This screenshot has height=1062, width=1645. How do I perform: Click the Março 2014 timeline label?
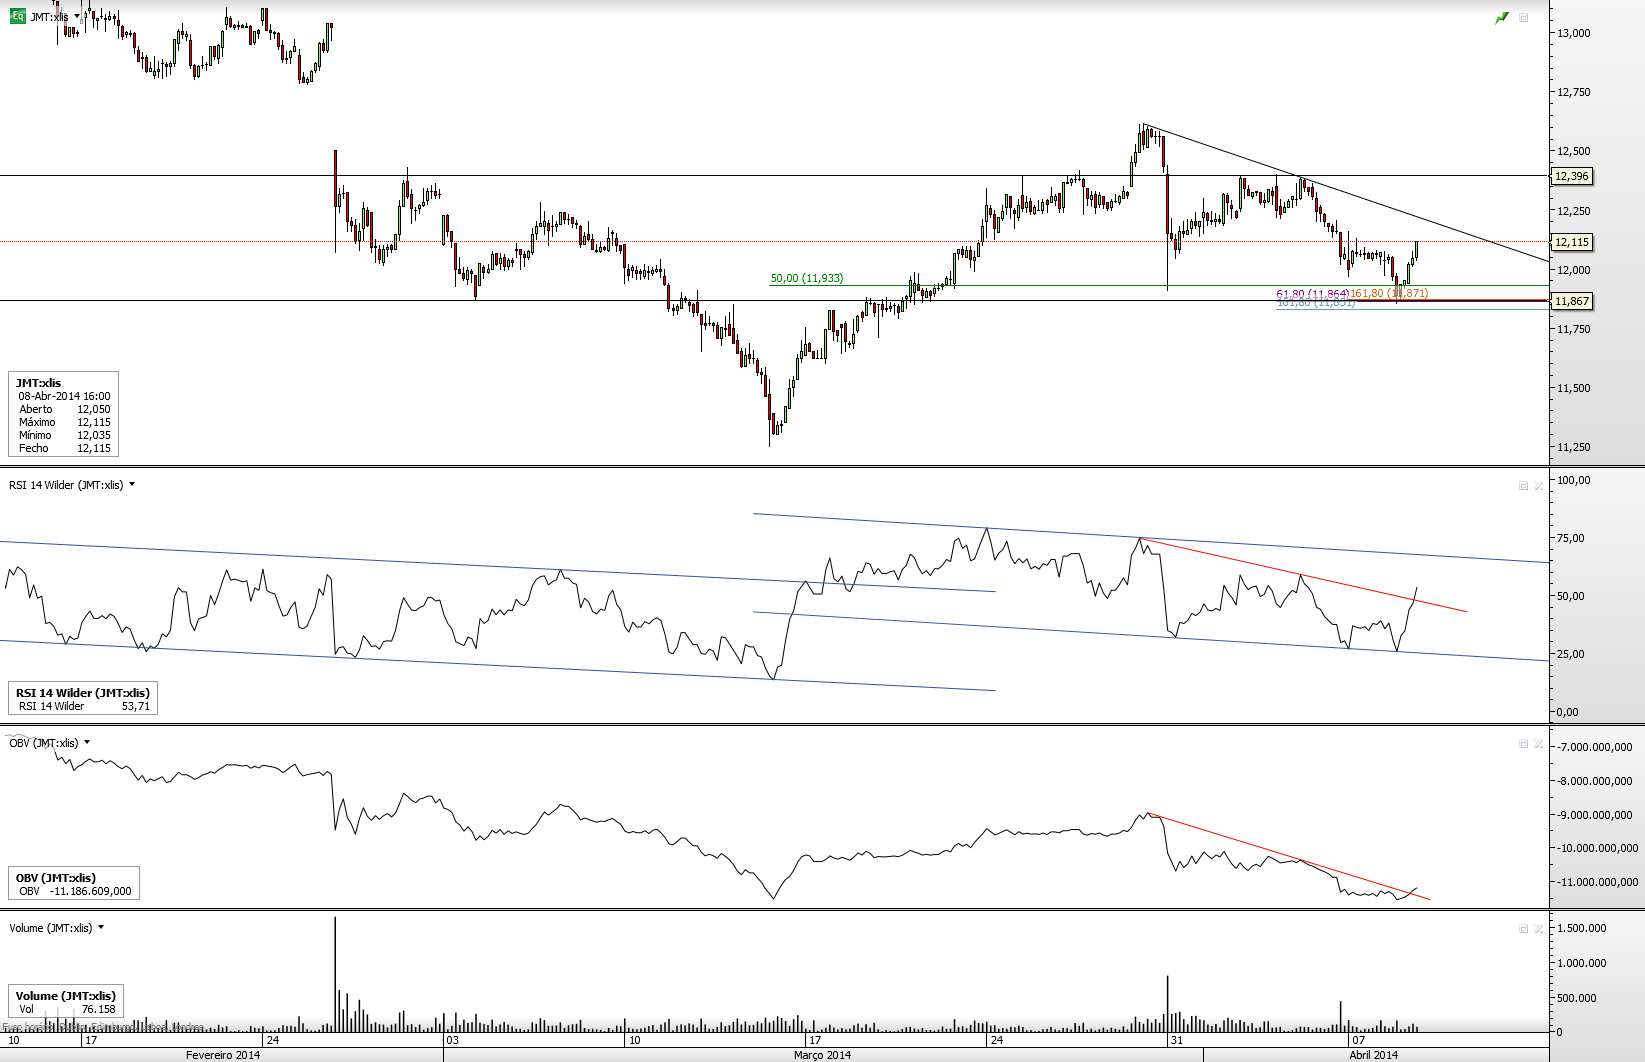pos(822,1055)
